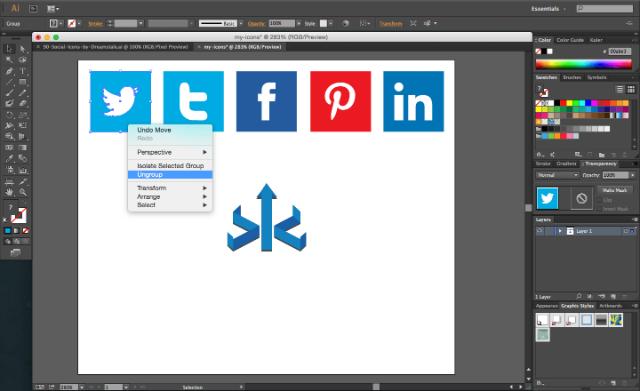The height and width of the screenshot is (391, 640).
Task: Open the Stroke panel tab
Action: point(543,164)
